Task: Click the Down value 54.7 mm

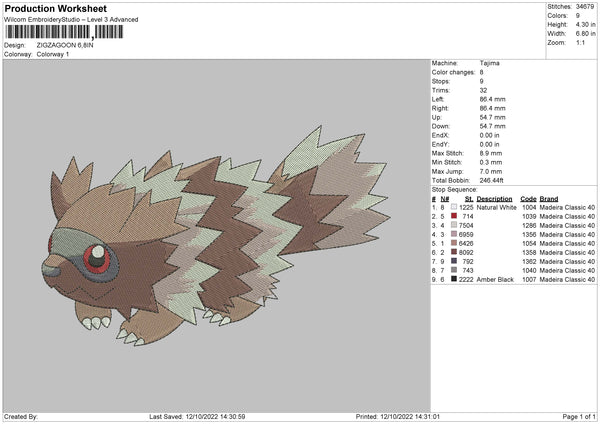Action: 492,126
